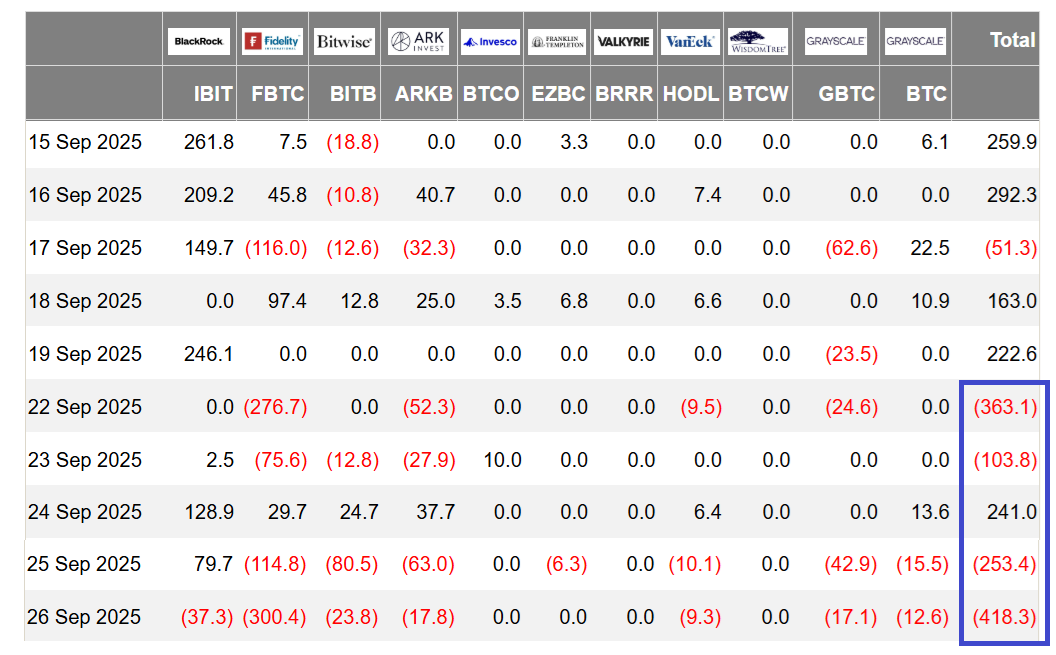Click the BlackRock logo

pos(199,41)
